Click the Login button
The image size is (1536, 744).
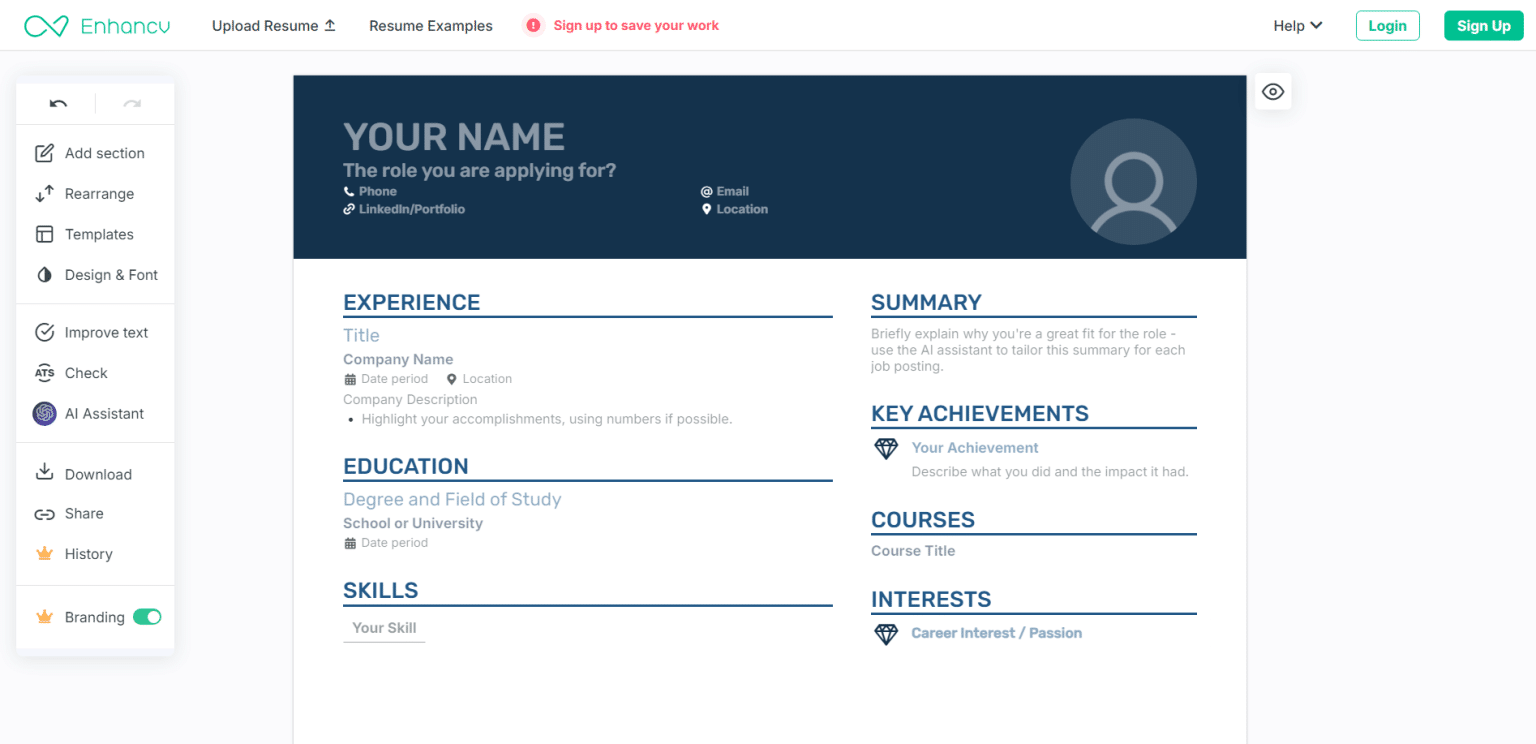(1387, 25)
